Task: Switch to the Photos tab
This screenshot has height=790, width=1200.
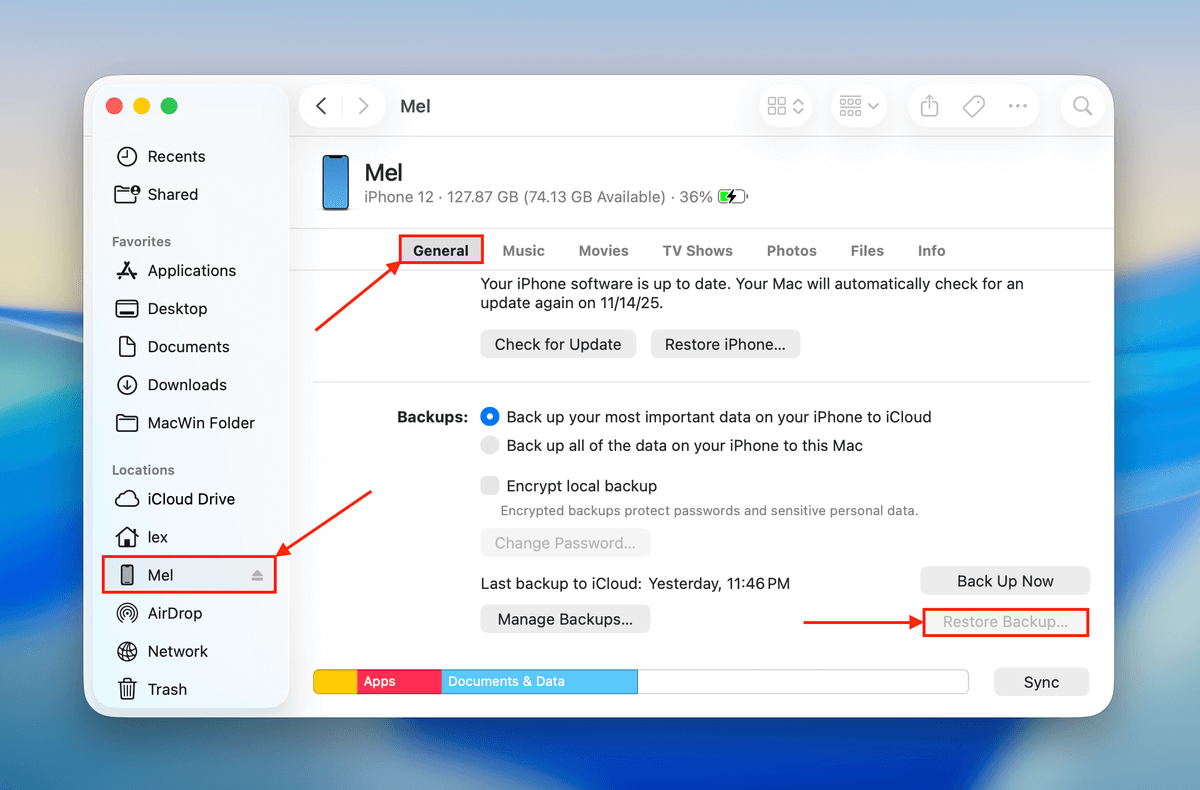Action: 791,250
